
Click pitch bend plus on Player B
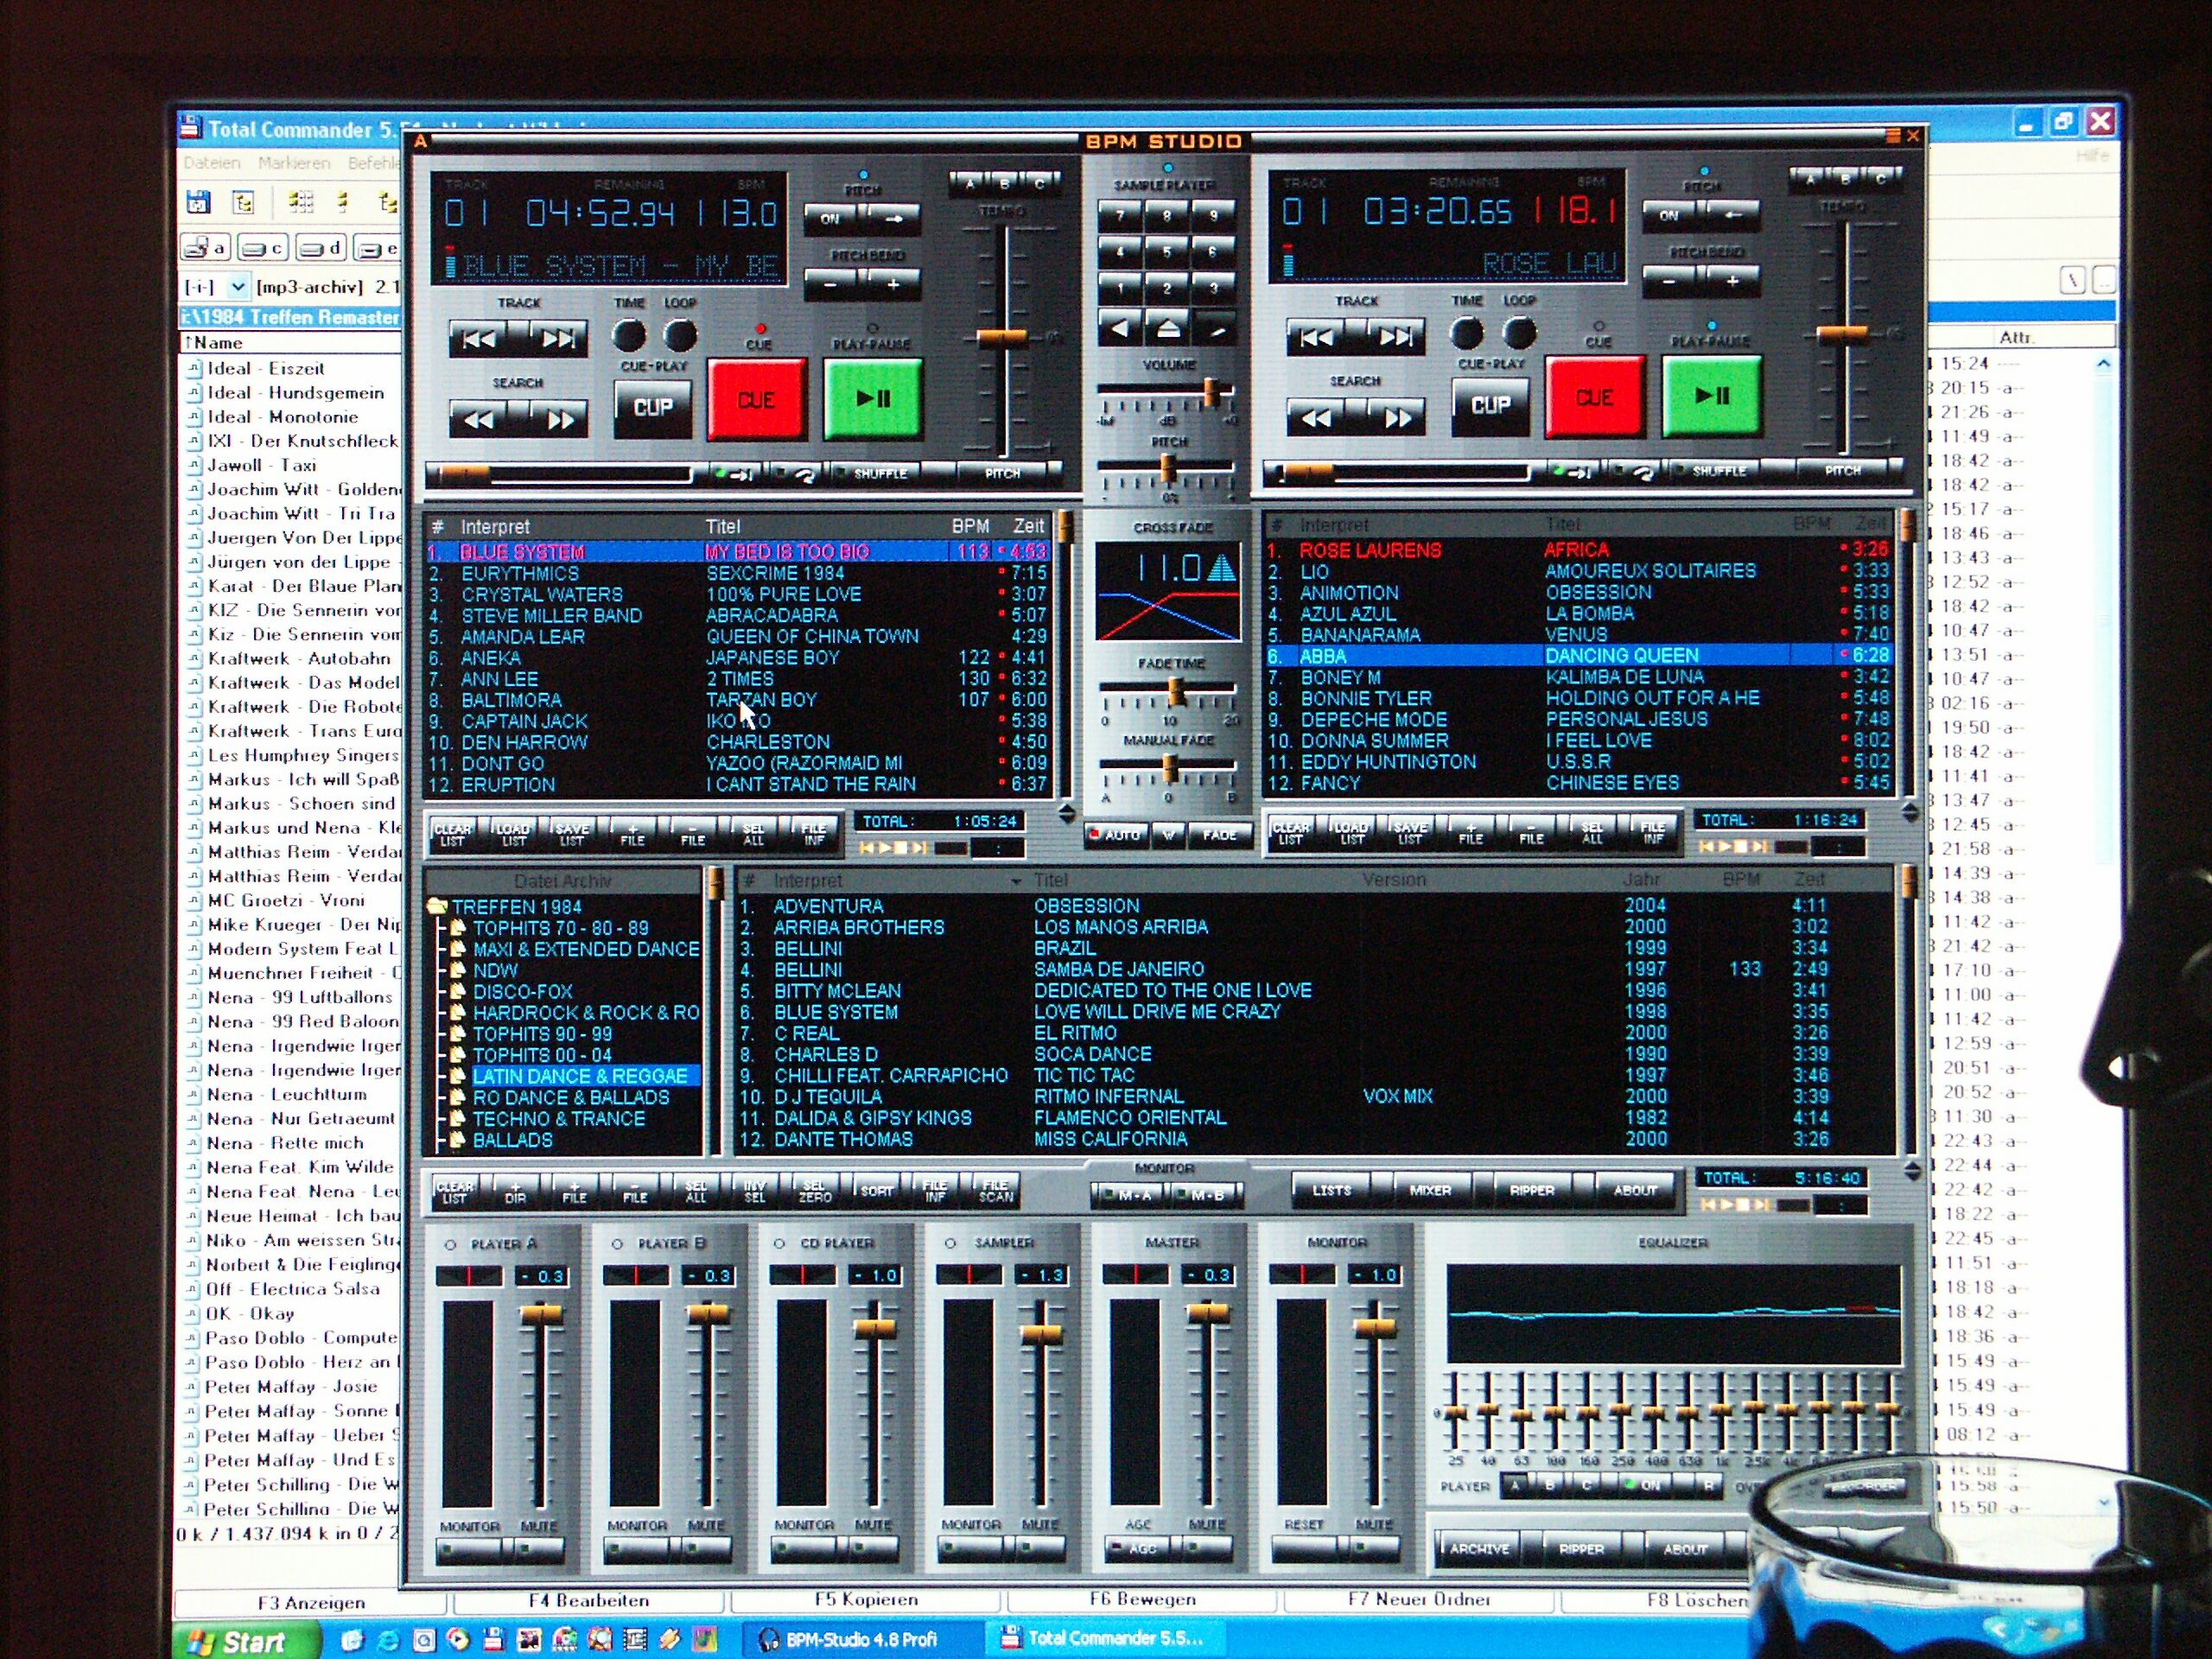(1731, 282)
